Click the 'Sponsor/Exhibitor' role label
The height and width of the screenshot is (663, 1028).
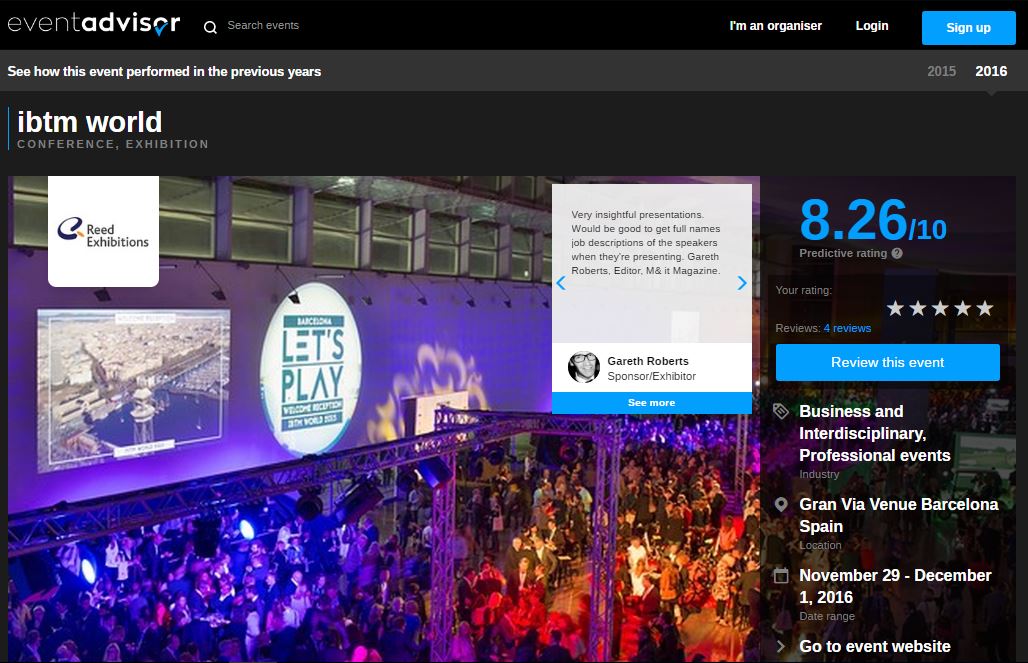pos(652,376)
